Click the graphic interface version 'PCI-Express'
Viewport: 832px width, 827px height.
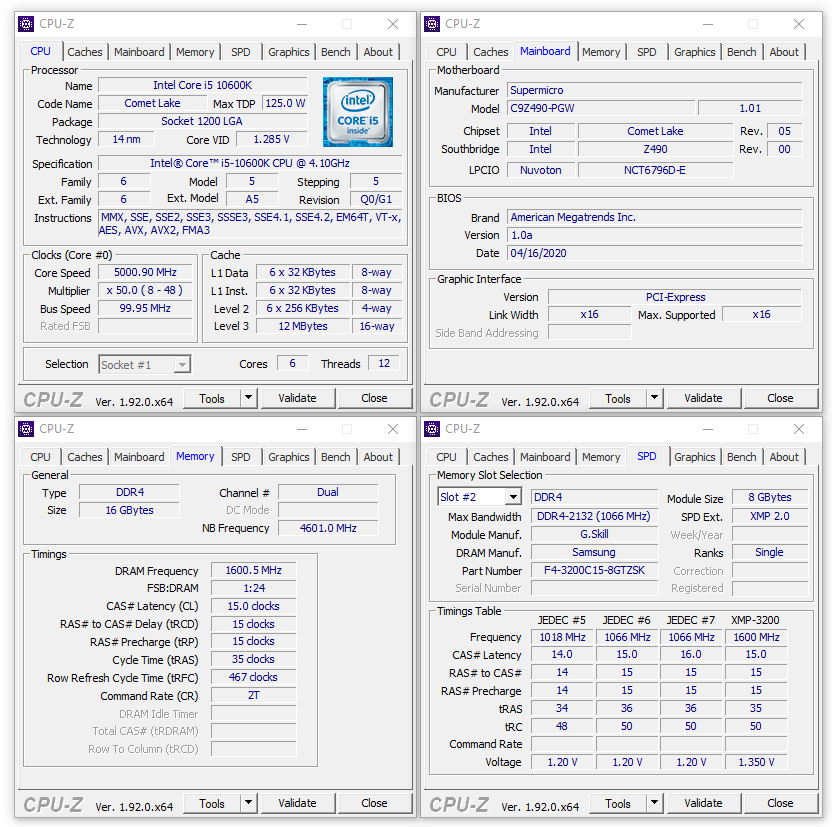(x=675, y=297)
